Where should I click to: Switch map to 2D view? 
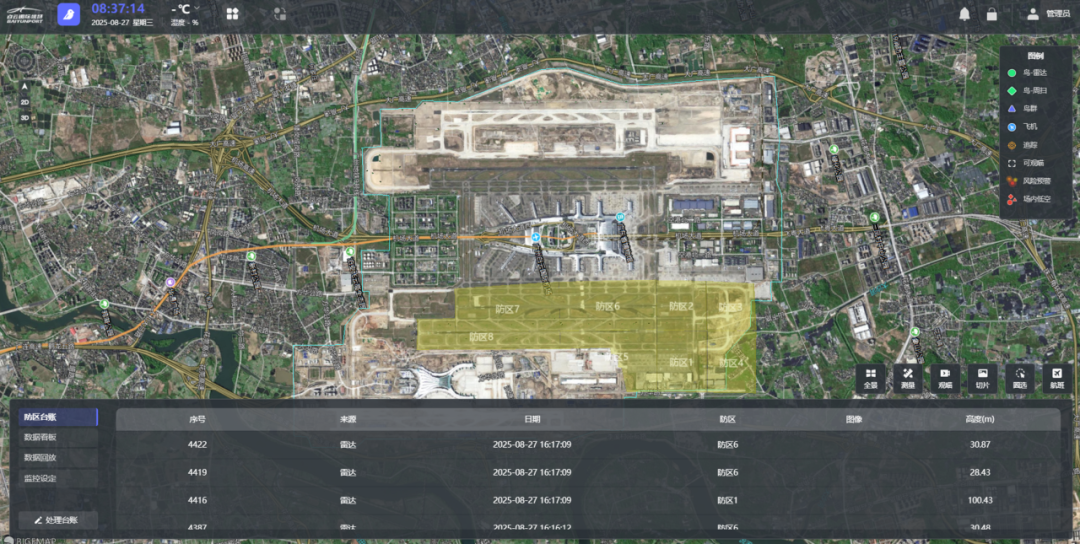point(25,102)
